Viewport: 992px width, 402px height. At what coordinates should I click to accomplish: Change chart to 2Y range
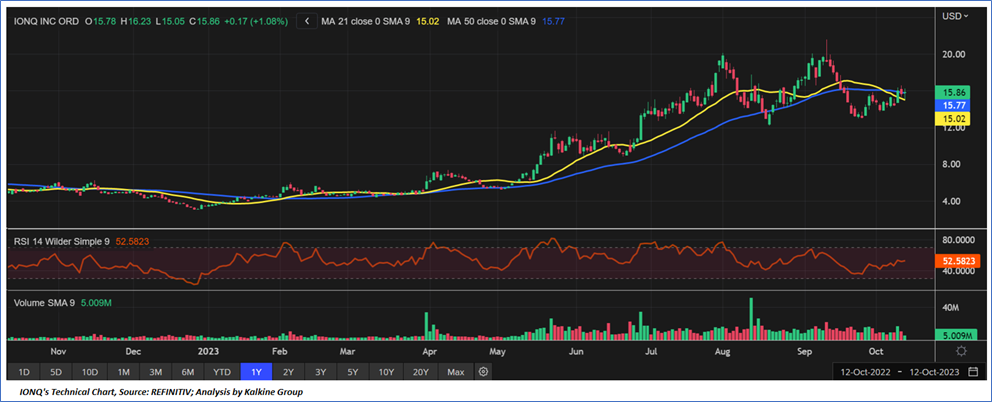point(288,372)
